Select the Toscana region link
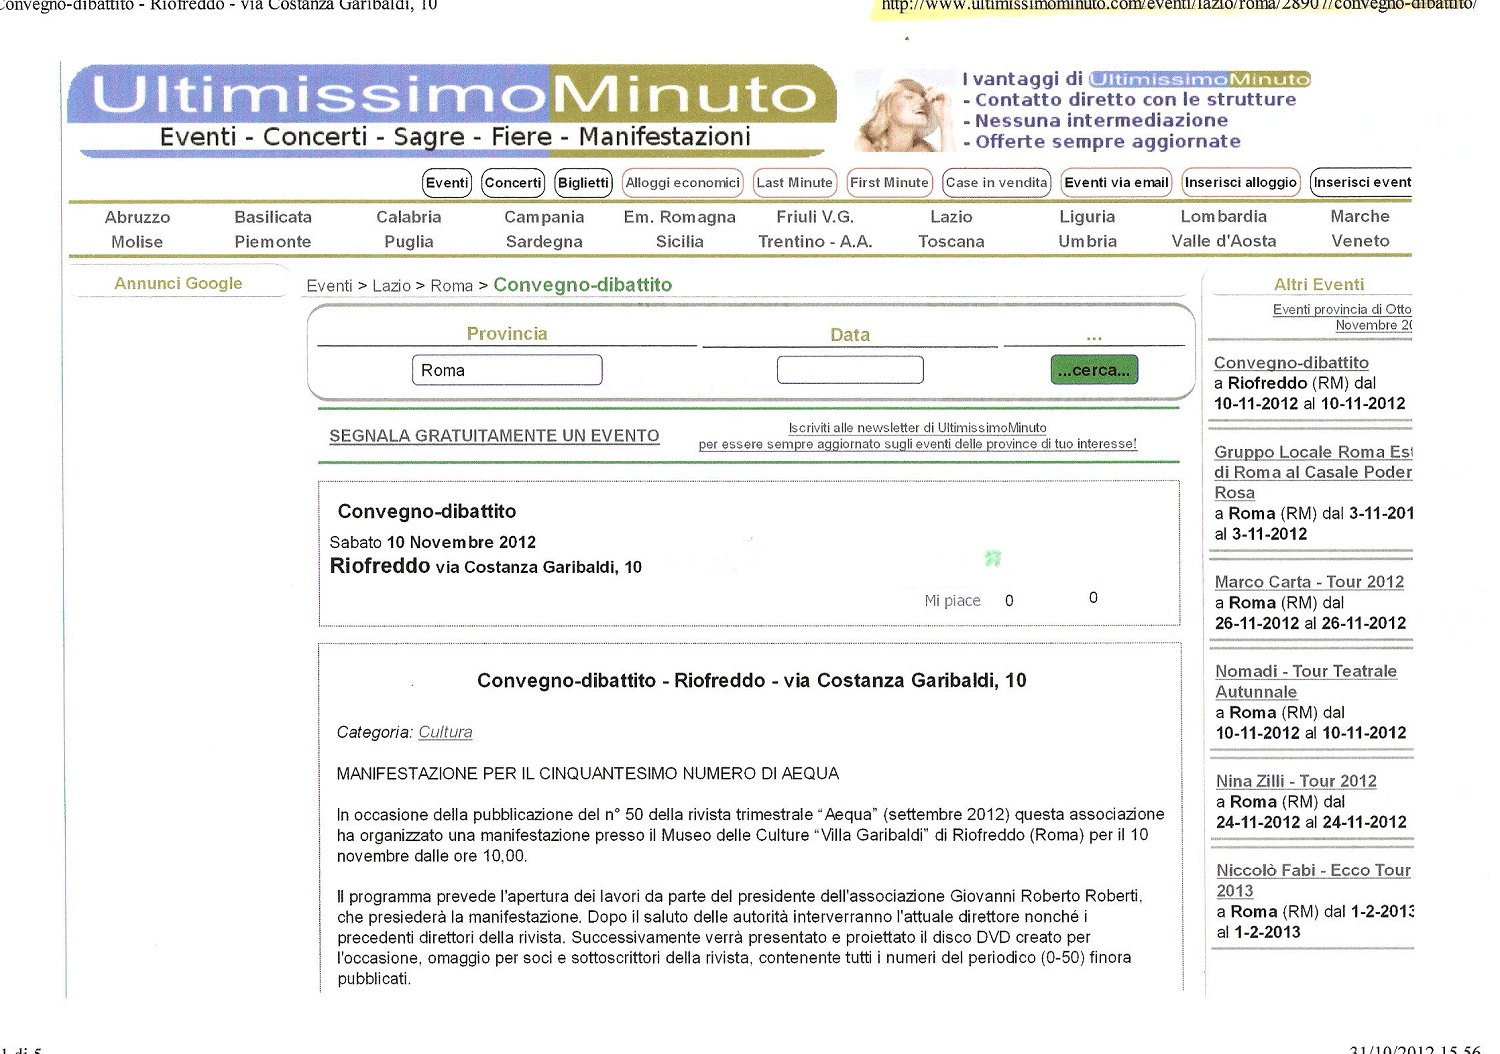 tap(951, 242)
